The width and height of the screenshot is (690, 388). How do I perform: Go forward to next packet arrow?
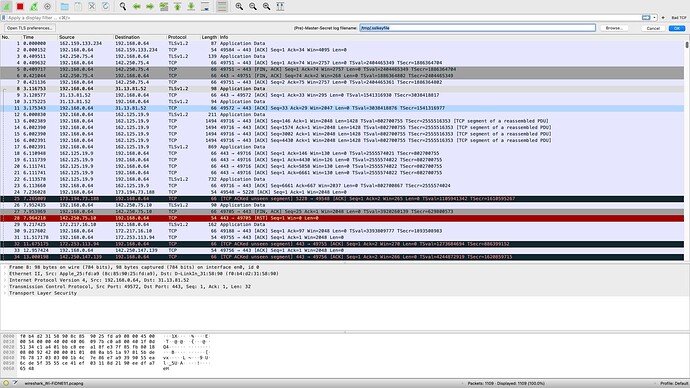tap(150, 6)
